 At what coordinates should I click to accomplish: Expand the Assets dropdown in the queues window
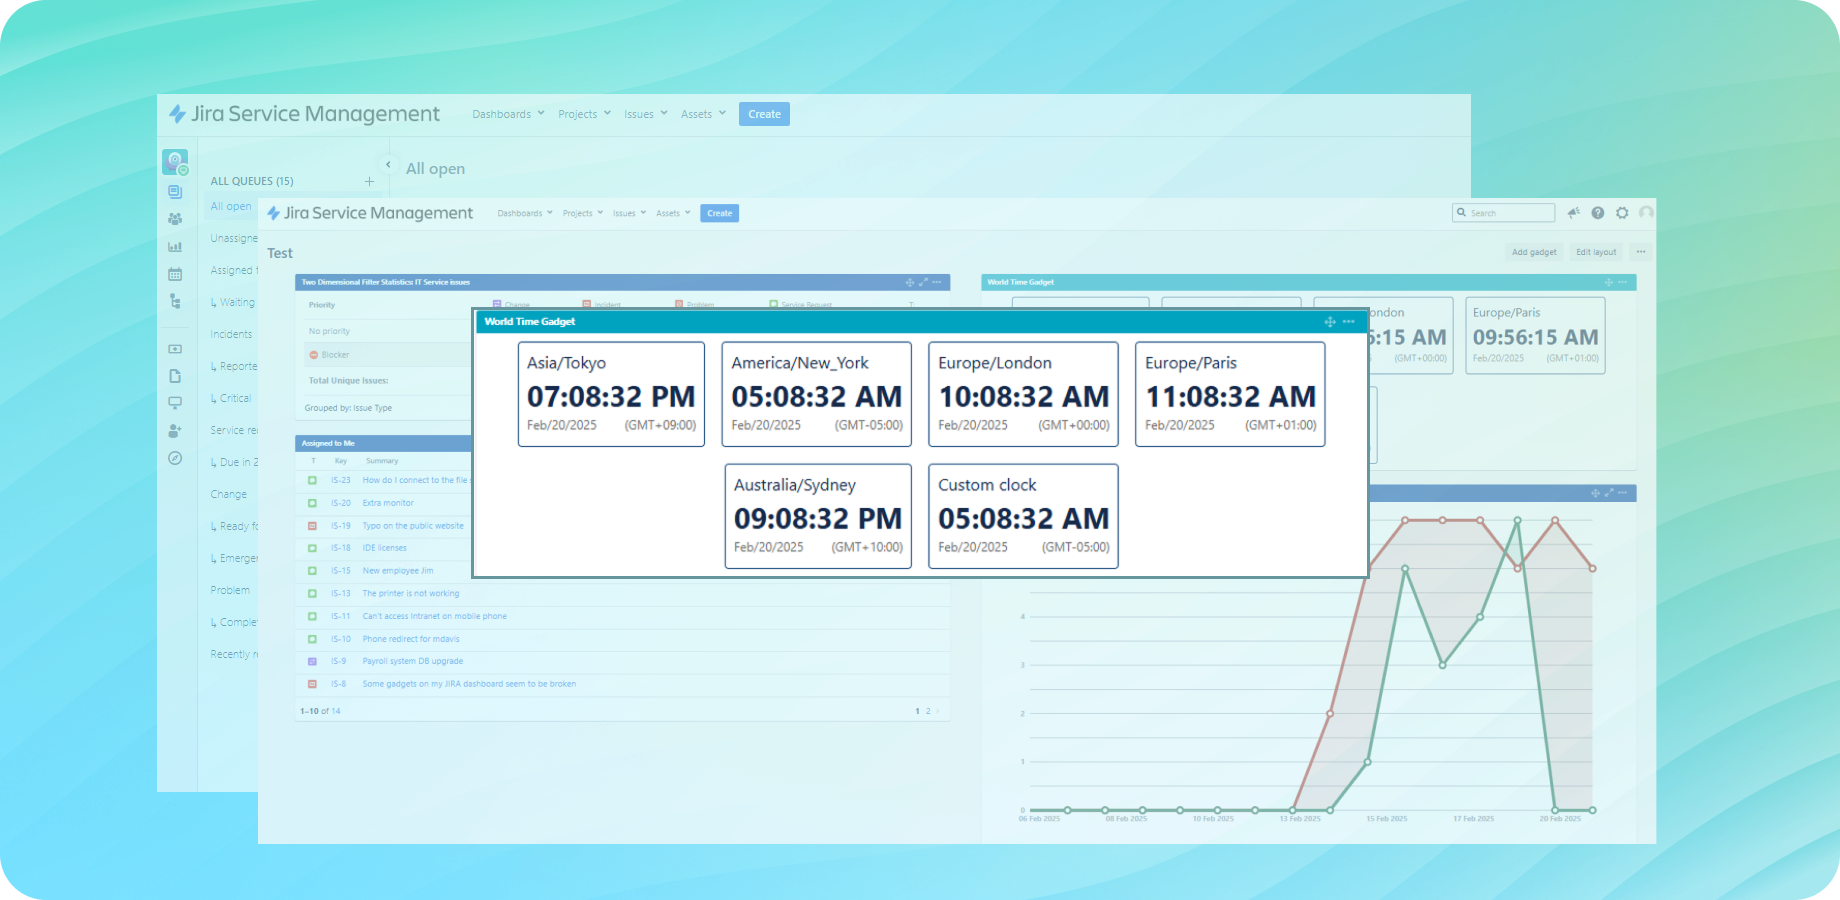pos(703,114)
